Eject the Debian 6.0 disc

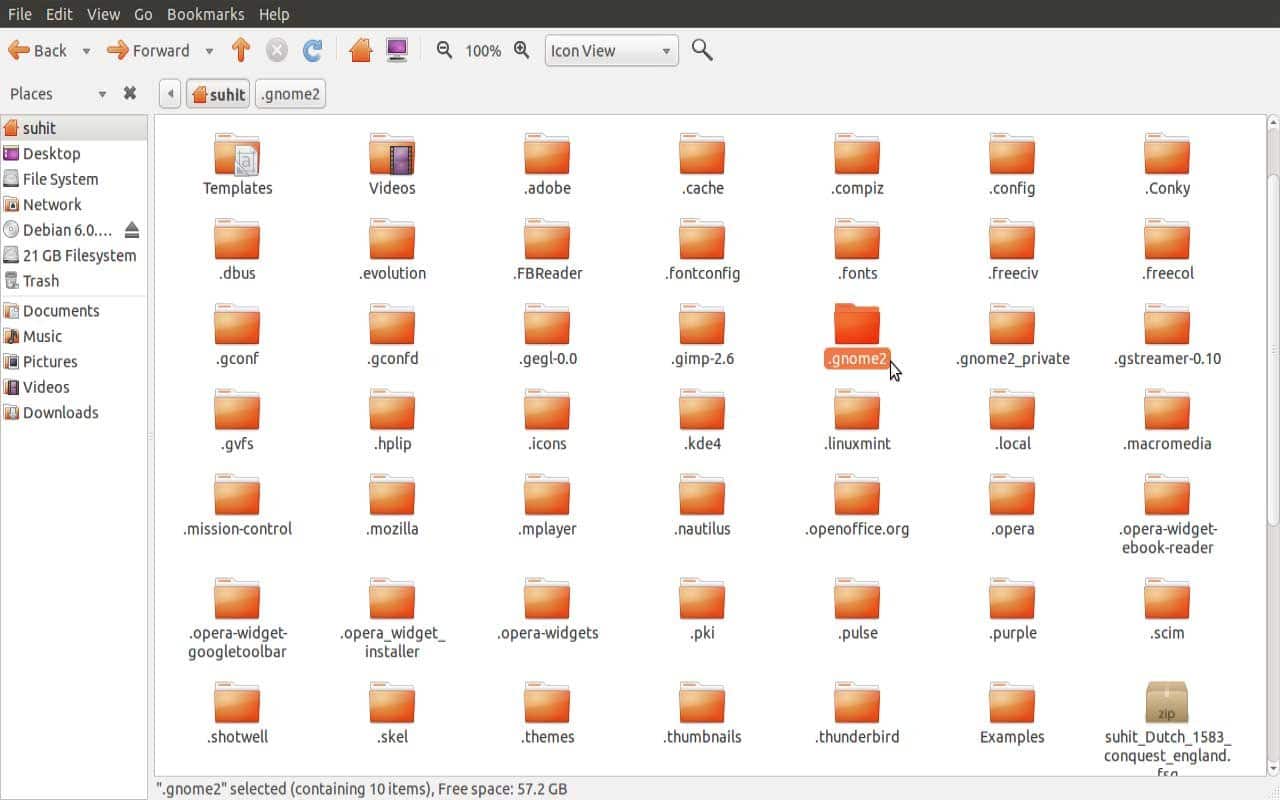click(x=131, y=230)
